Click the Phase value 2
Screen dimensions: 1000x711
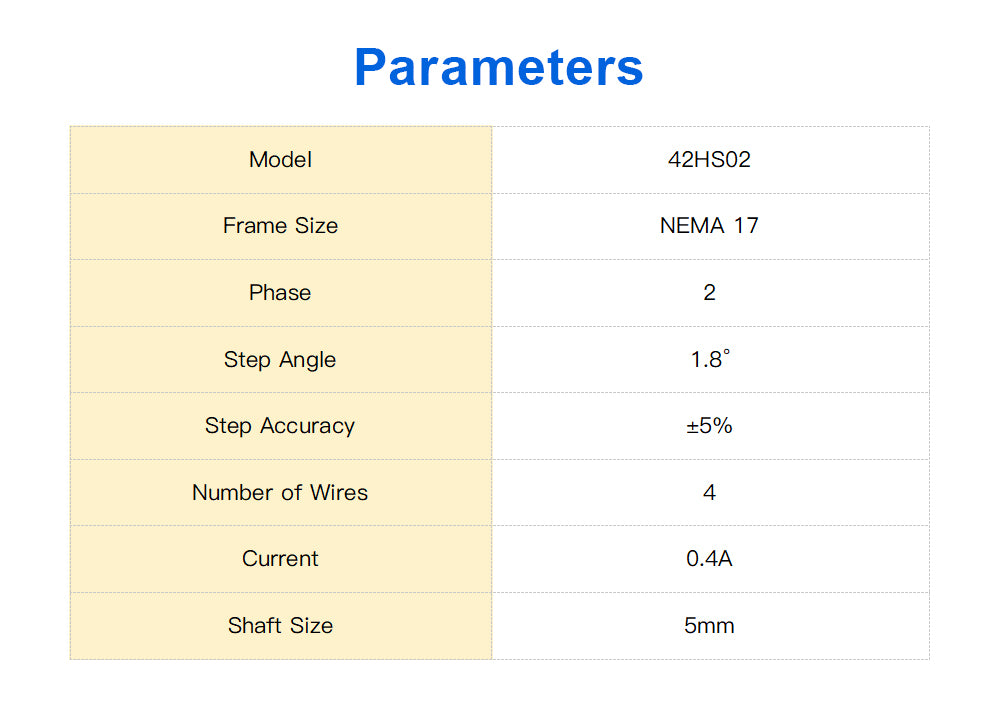click(x=709, y=293)
